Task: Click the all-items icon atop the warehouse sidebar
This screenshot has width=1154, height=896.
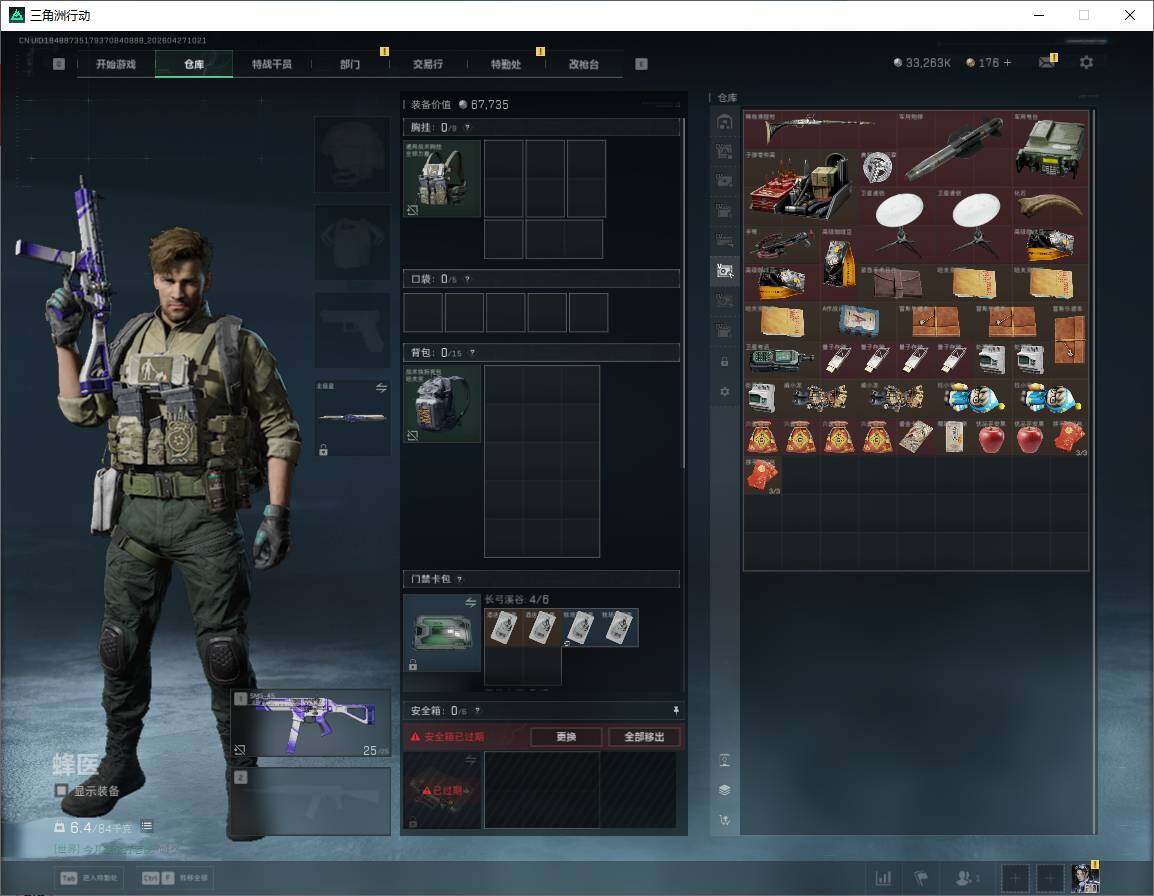Action: click(725, 122)
